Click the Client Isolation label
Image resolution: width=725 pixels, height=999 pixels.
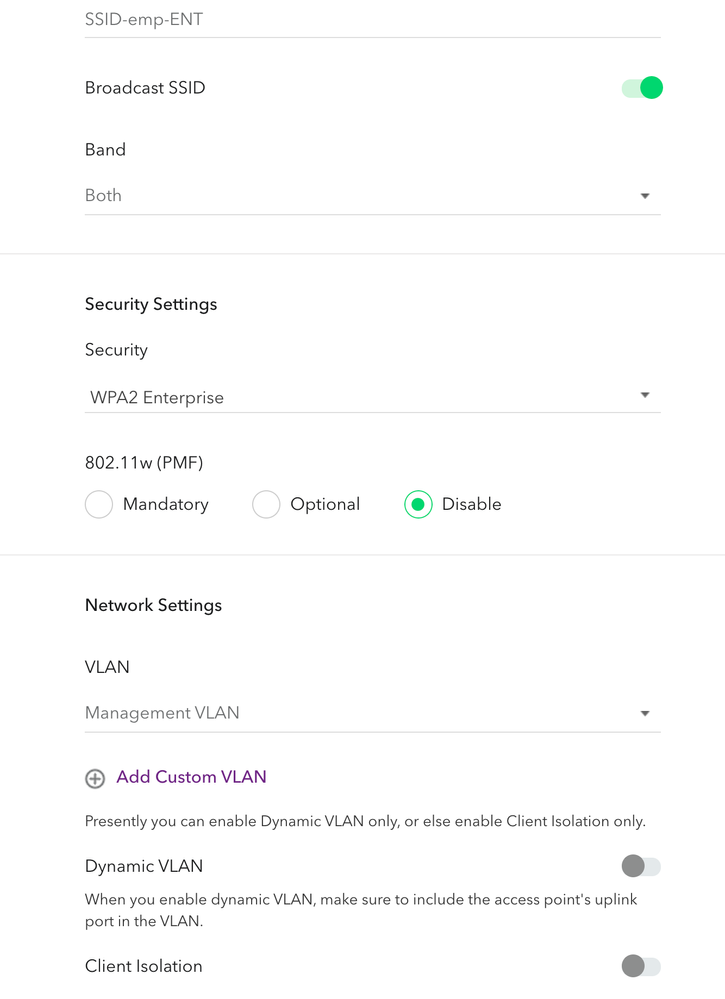(x=143, y=966)
